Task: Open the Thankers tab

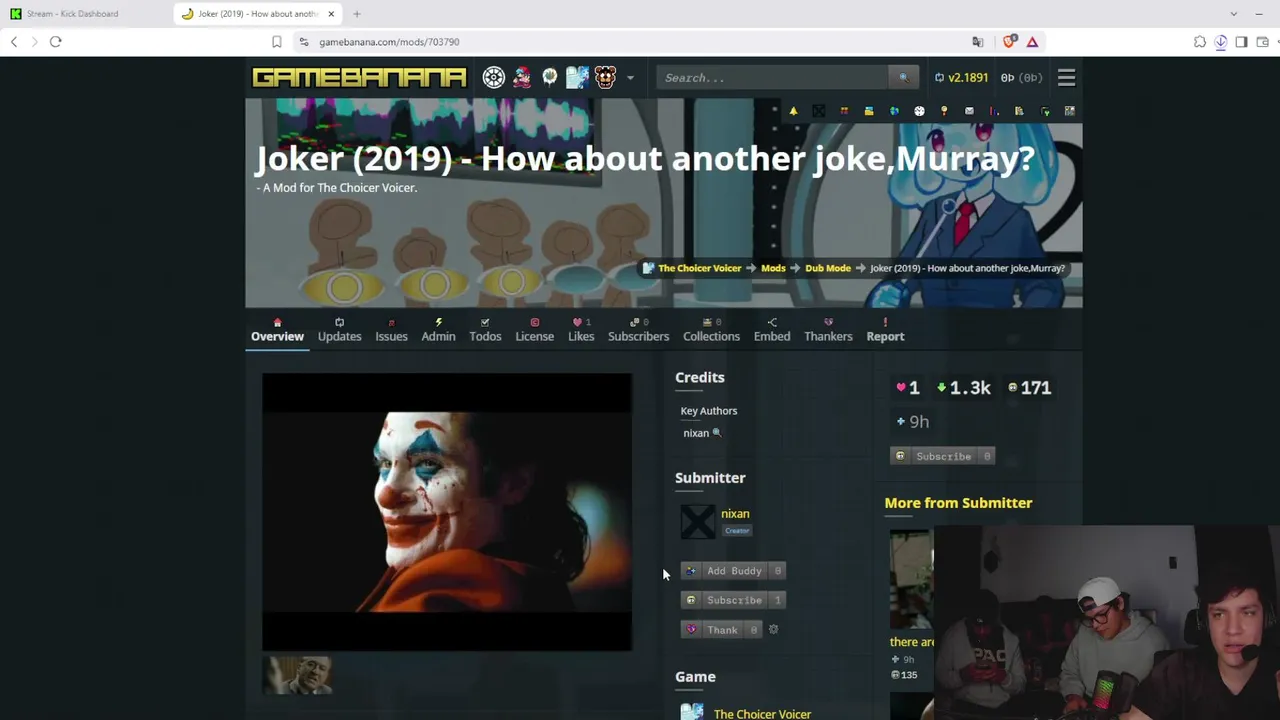Action: (x=828, y=330)
